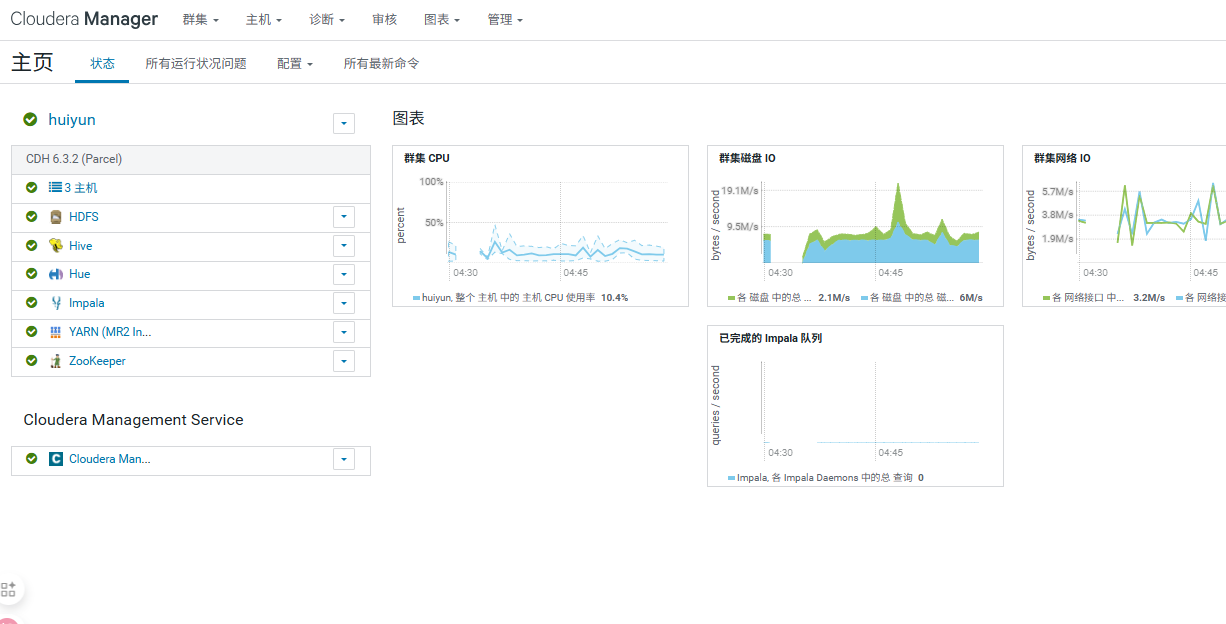Open the 管理 menu
The height and width of the screenshot is (624, 1226).
click(x=505, y=20)
